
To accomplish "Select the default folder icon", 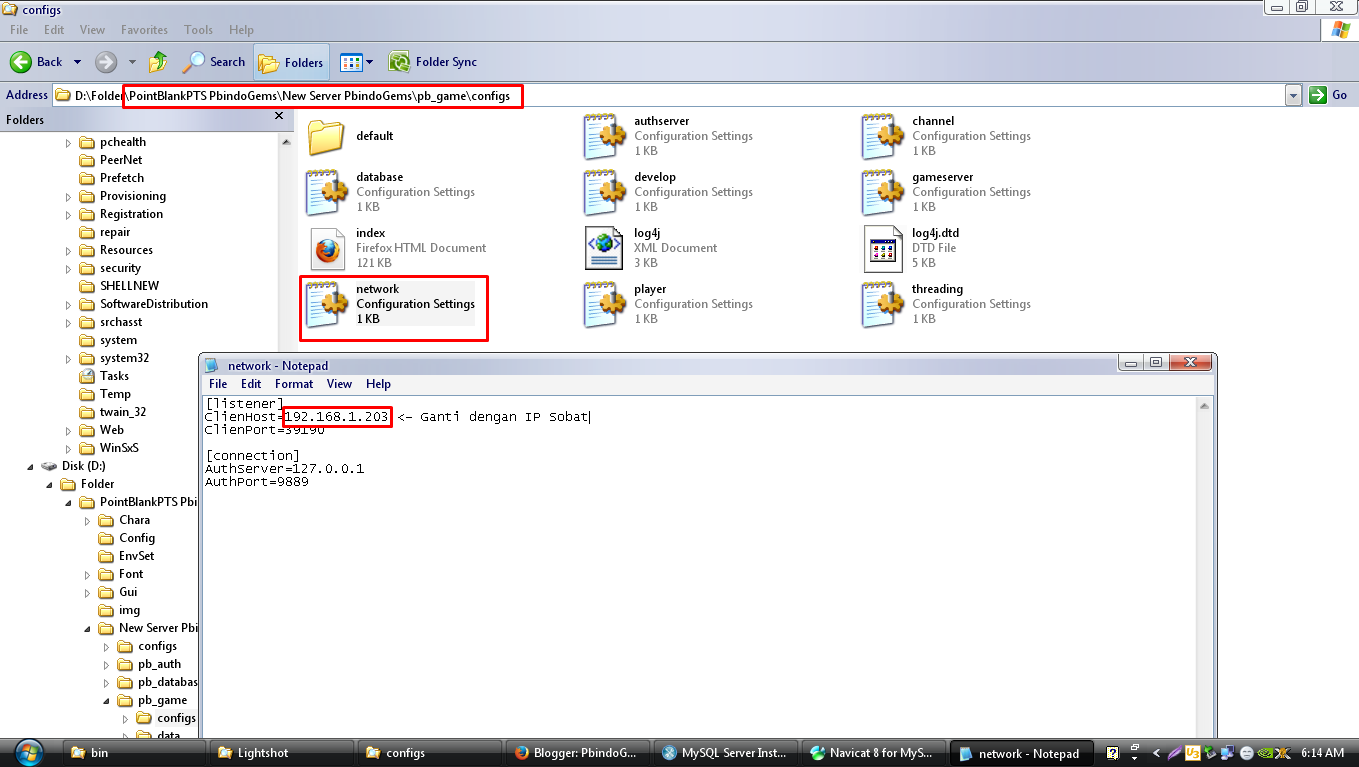I will (326, 137).
